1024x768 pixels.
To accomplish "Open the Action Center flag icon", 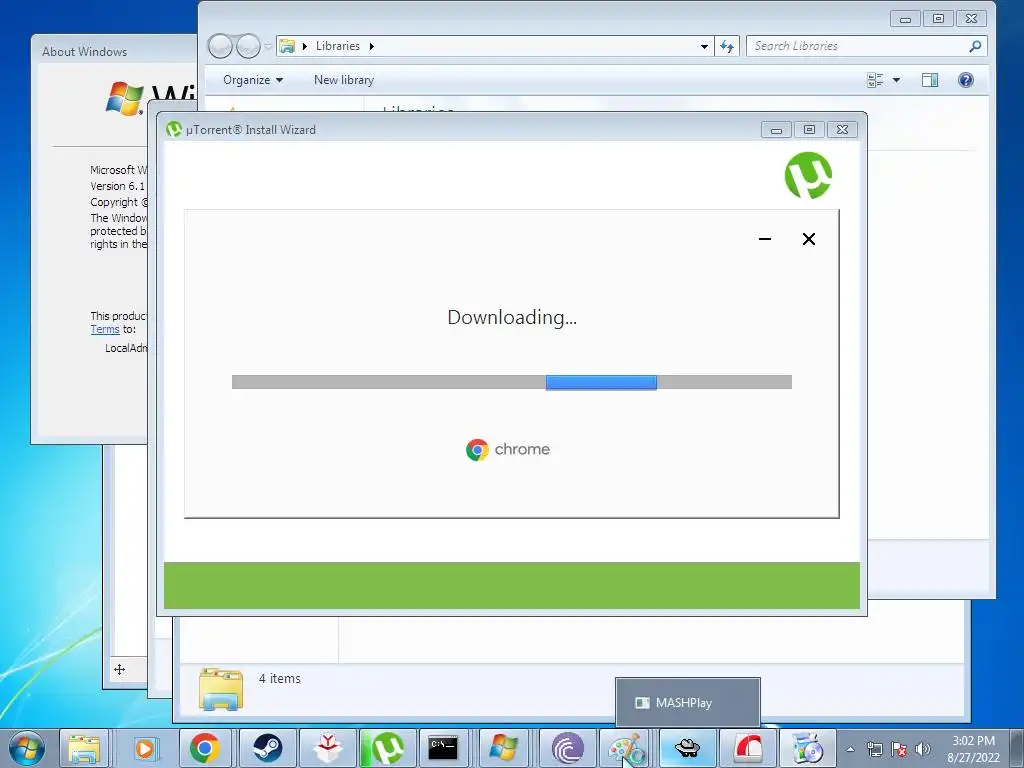I will pos(899,749).
